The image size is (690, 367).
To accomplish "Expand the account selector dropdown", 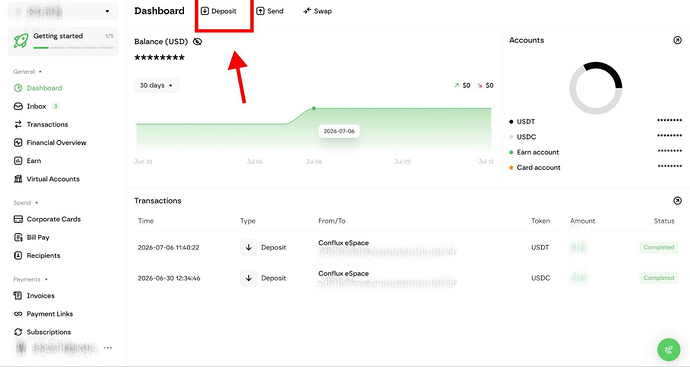I will coord(107,11).
